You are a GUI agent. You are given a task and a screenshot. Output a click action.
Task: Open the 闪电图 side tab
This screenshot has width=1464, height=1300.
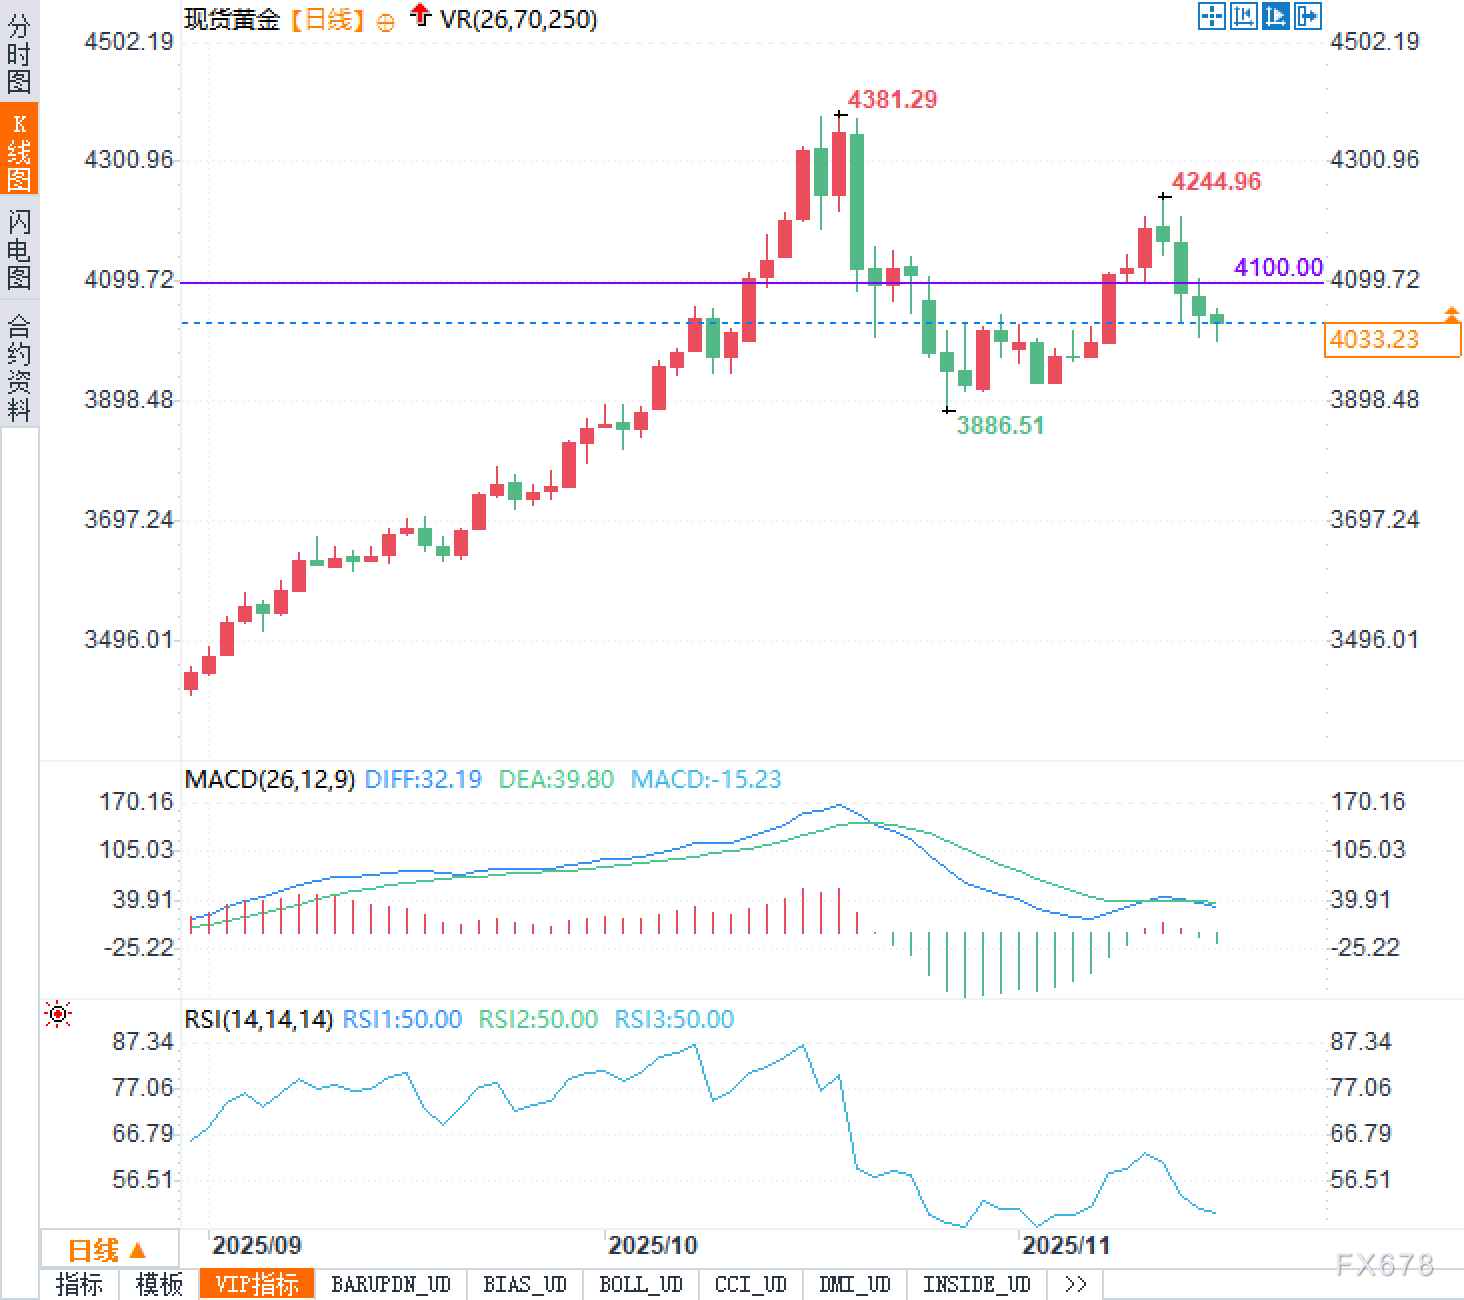pos(19,249)
